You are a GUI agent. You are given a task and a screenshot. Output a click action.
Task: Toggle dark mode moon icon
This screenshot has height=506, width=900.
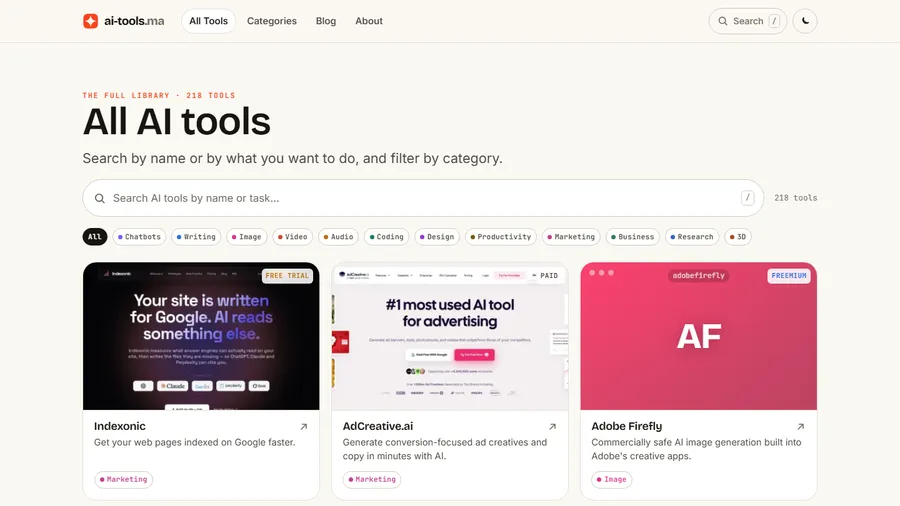805,21
